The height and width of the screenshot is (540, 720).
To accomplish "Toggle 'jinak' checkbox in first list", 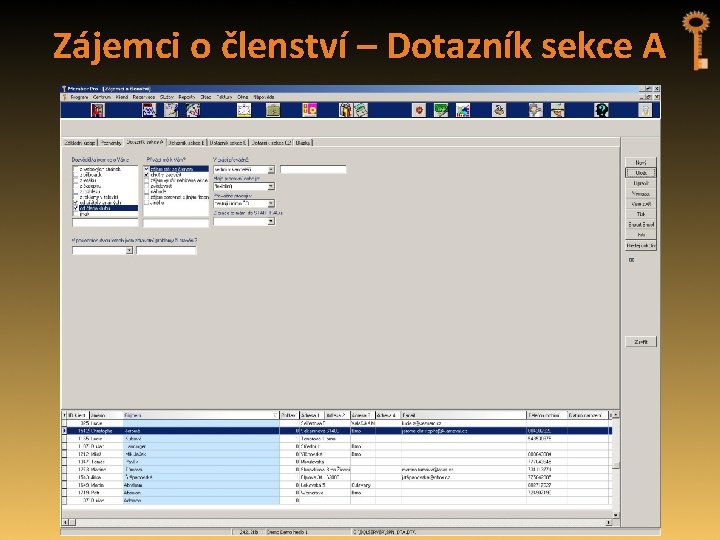I will pyautogui.click(x=76, y=214).
